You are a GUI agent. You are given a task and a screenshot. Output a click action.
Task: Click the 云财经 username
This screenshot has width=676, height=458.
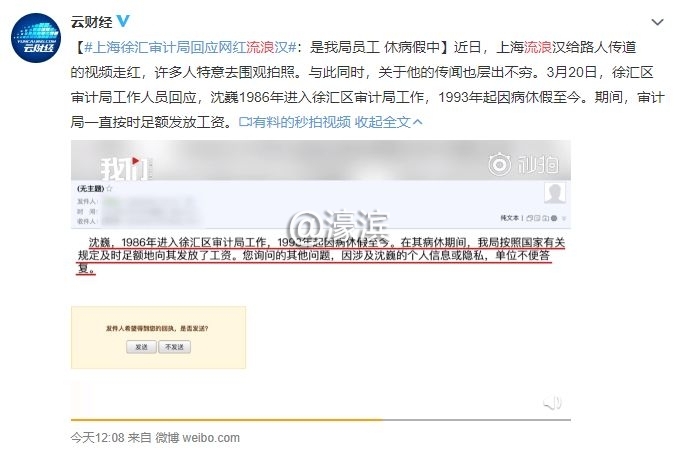click(91, 22)
